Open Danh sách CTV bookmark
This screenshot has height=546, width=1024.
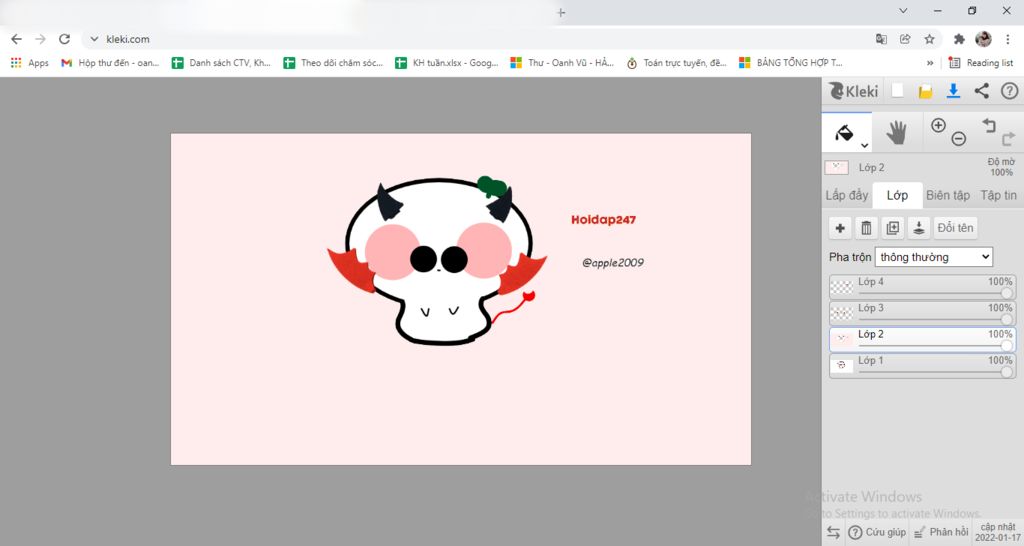pyautogui.click(x=221, y=63)
